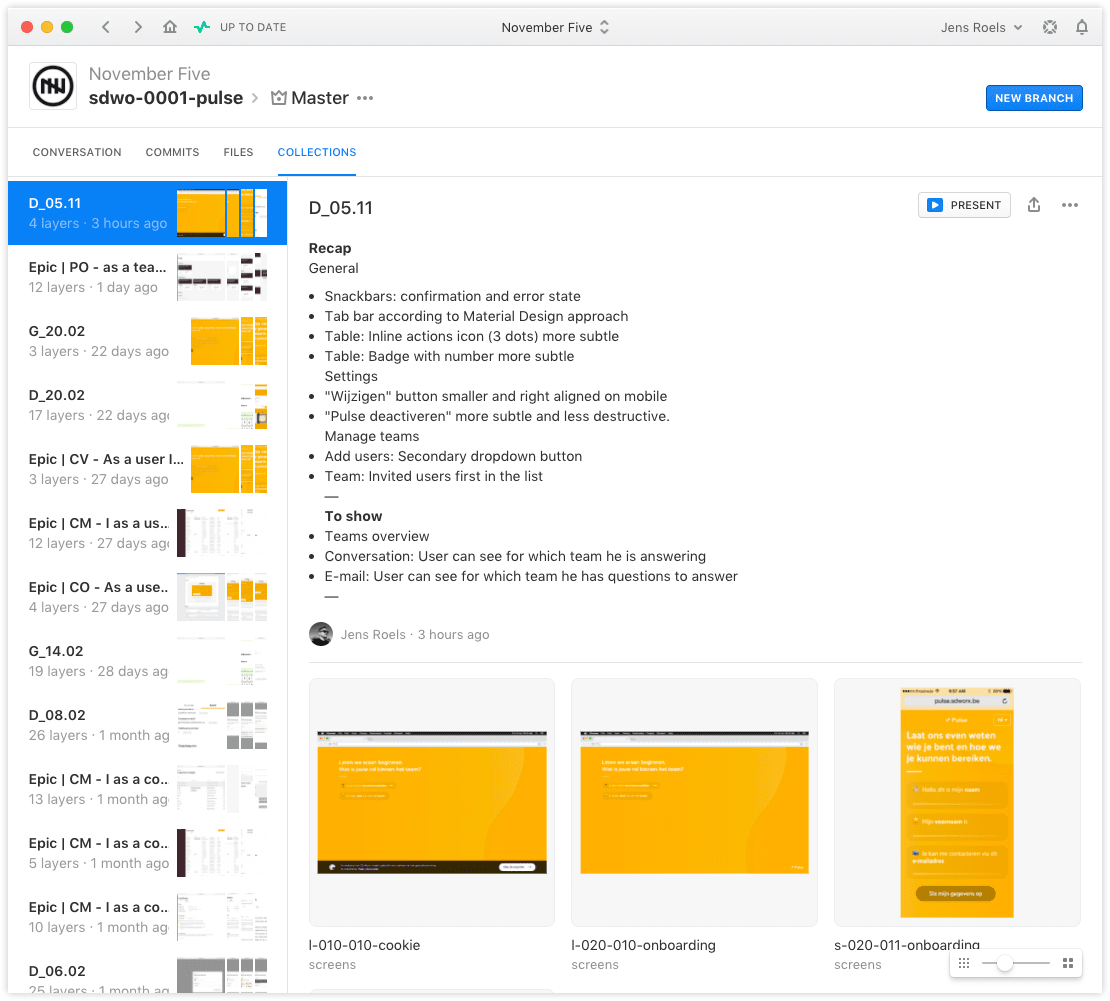Open the l-020-010-onboarding screen thumbnail

click(694, 802)
